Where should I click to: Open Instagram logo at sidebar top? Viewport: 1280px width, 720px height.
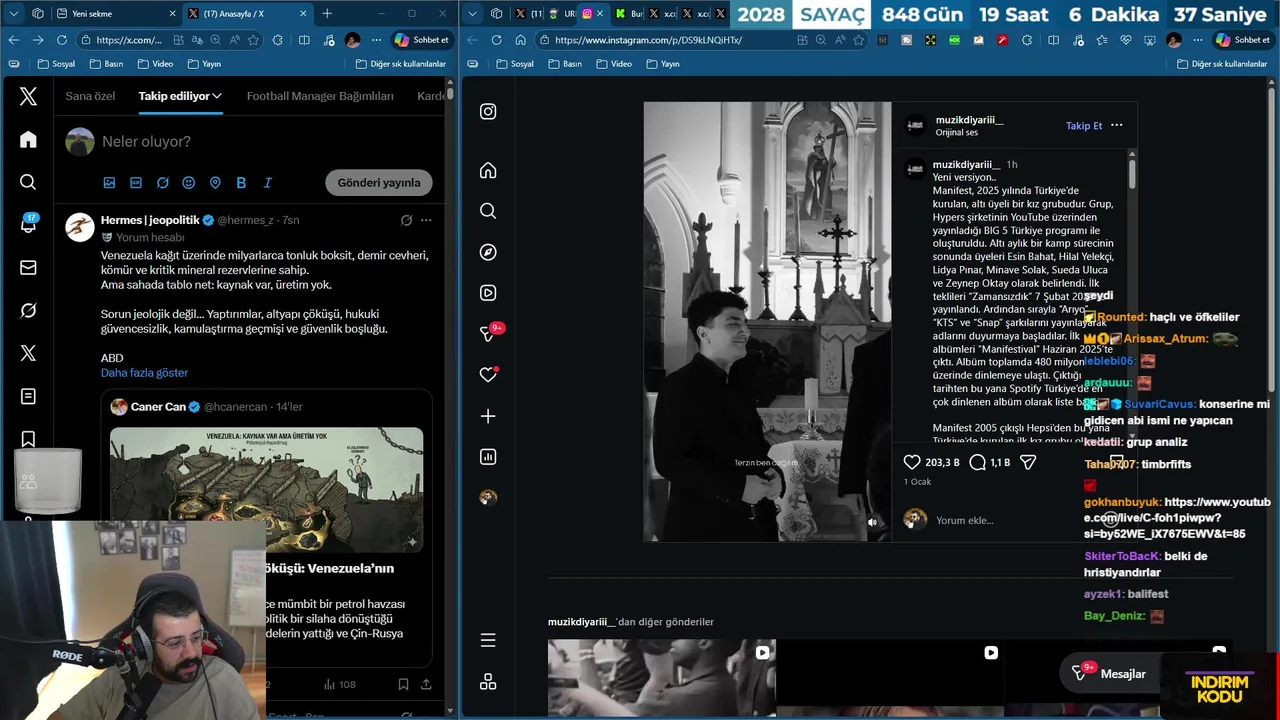coord(488,112)
